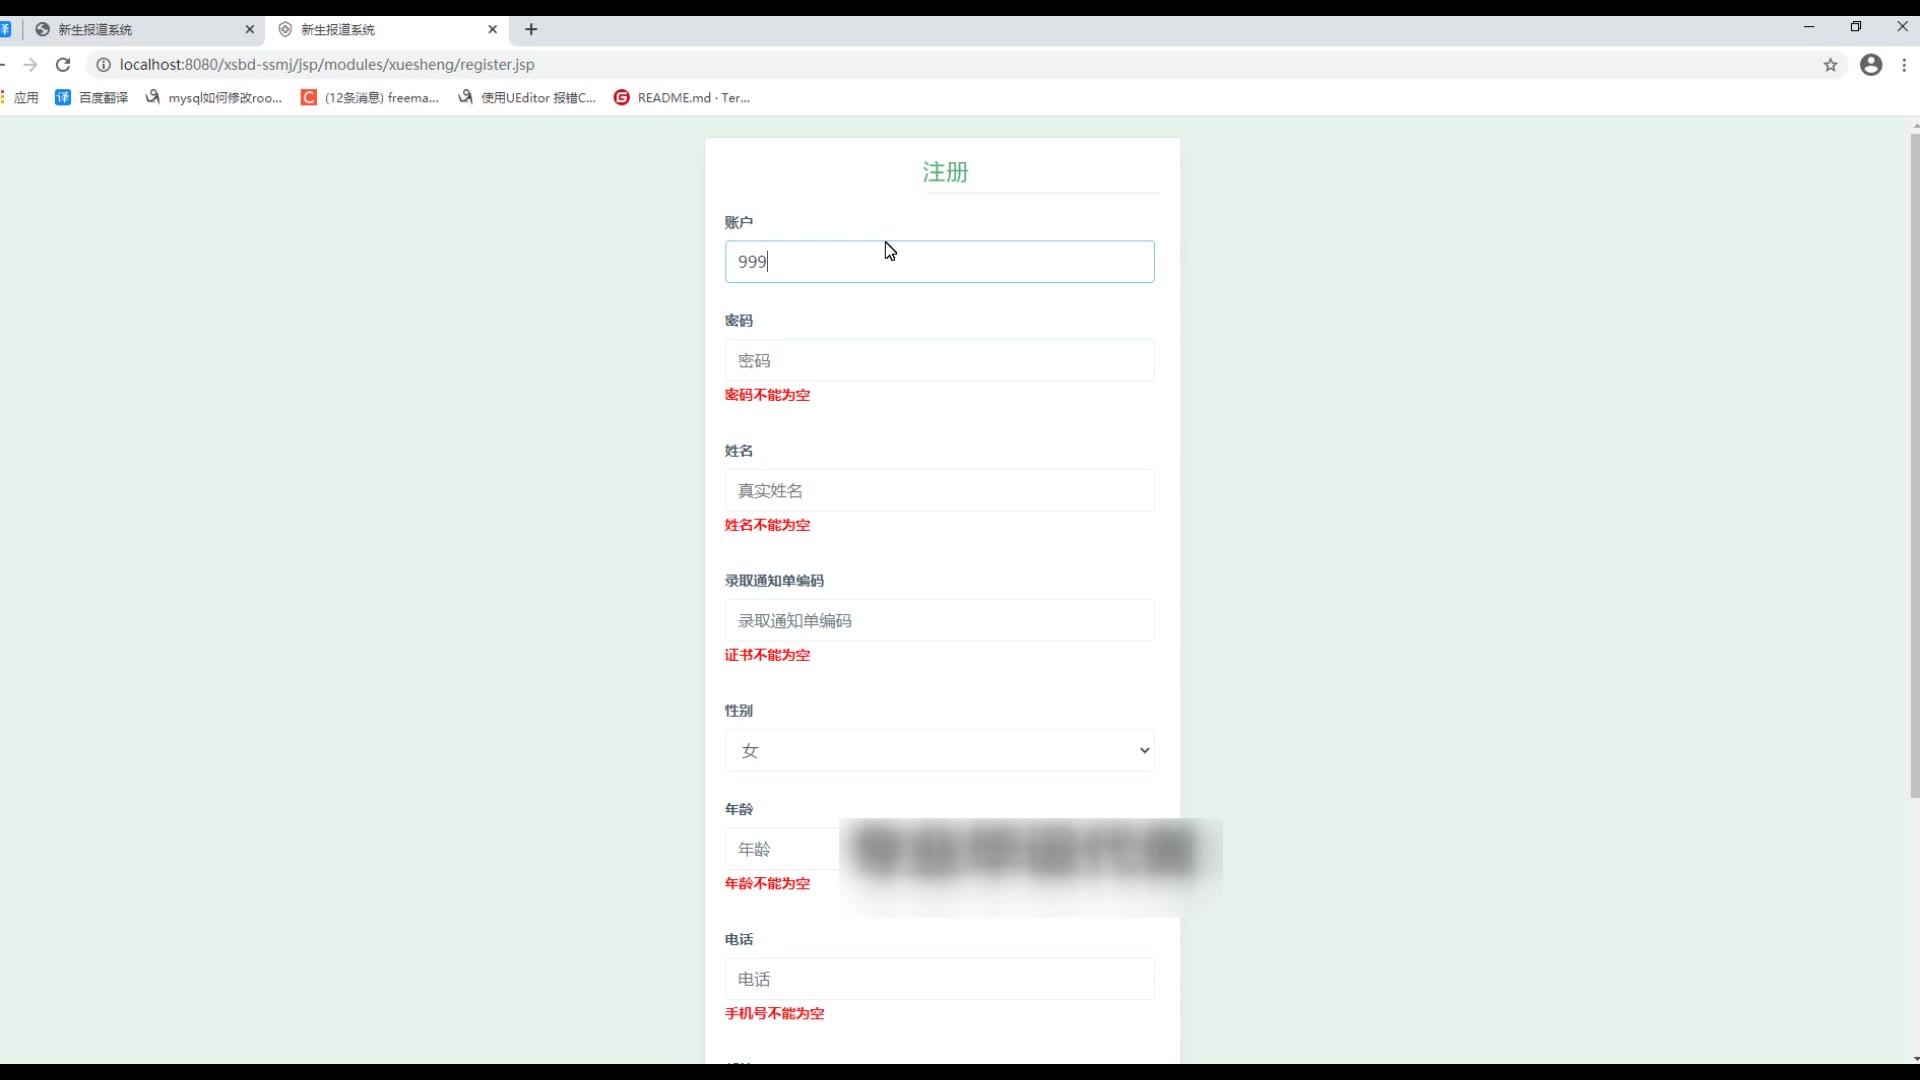Bookmark this page with the star icon
Screen dimensions: 1920x1080
coord(1830,65)
